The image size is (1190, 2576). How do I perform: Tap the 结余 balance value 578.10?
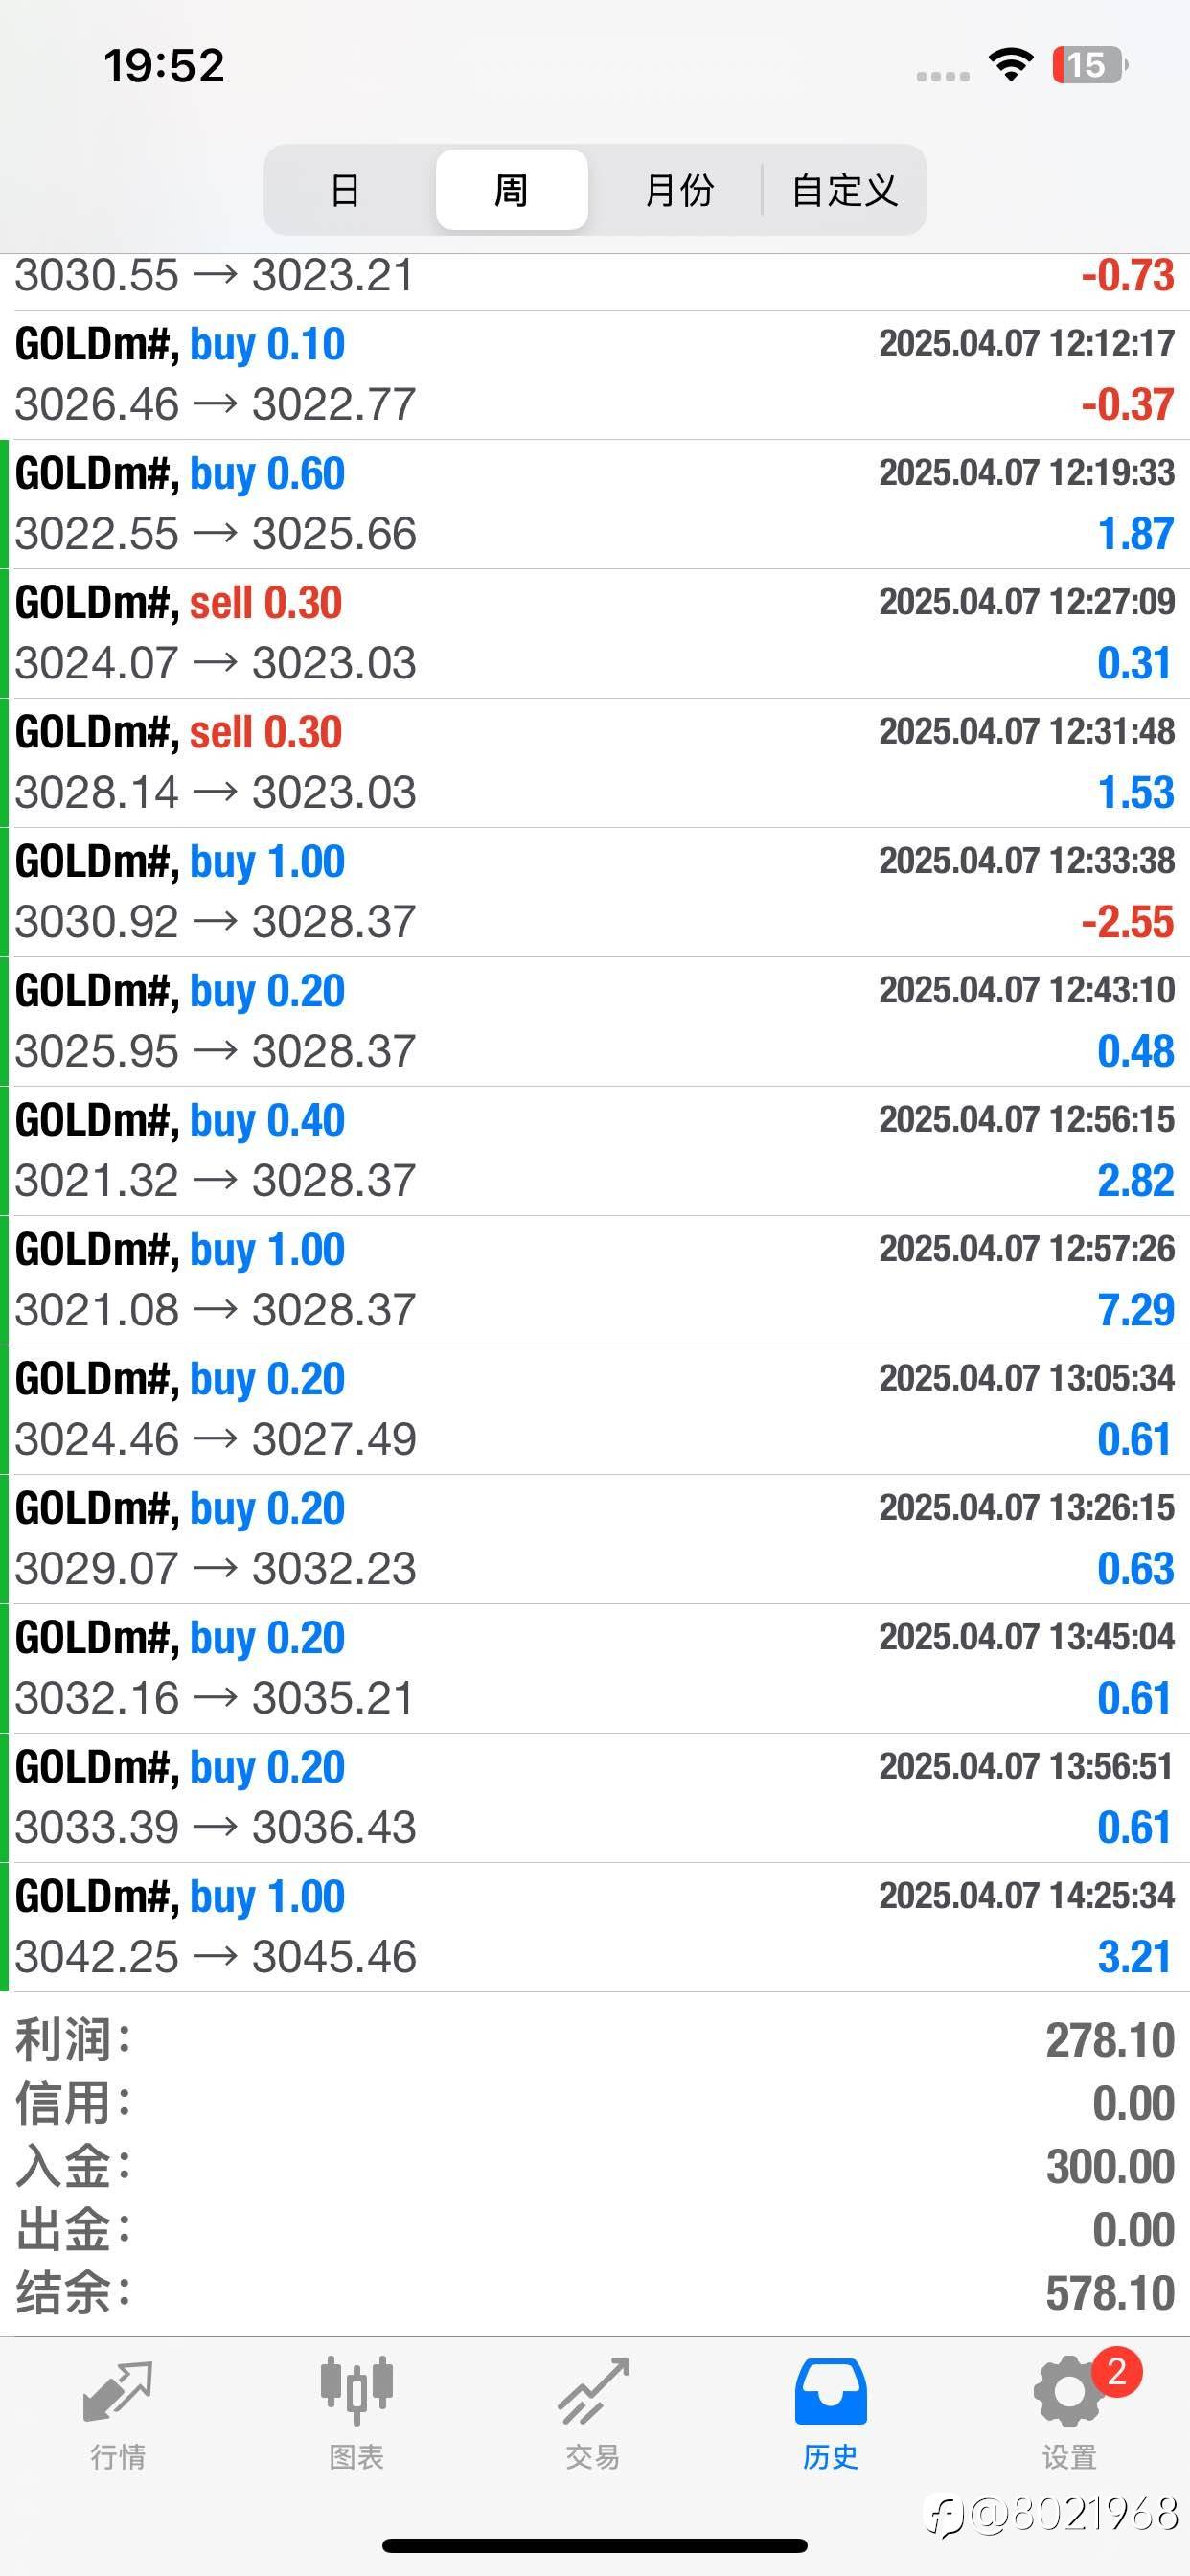point(1110,2293)
